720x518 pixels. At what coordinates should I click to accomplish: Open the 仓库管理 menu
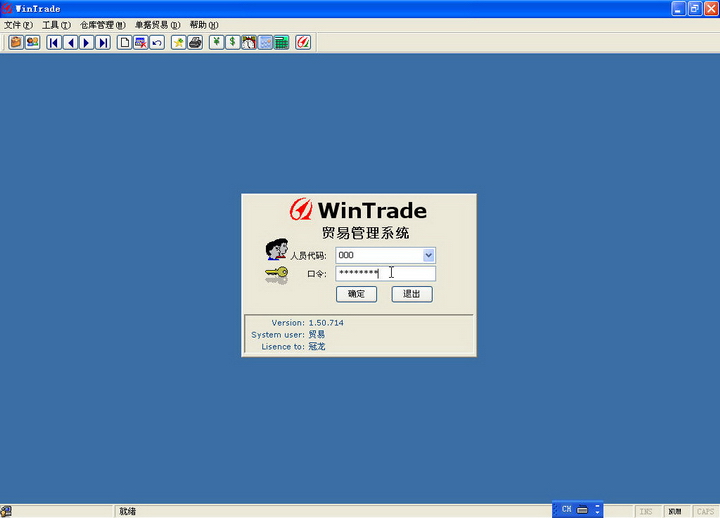(x=103, y=25)
